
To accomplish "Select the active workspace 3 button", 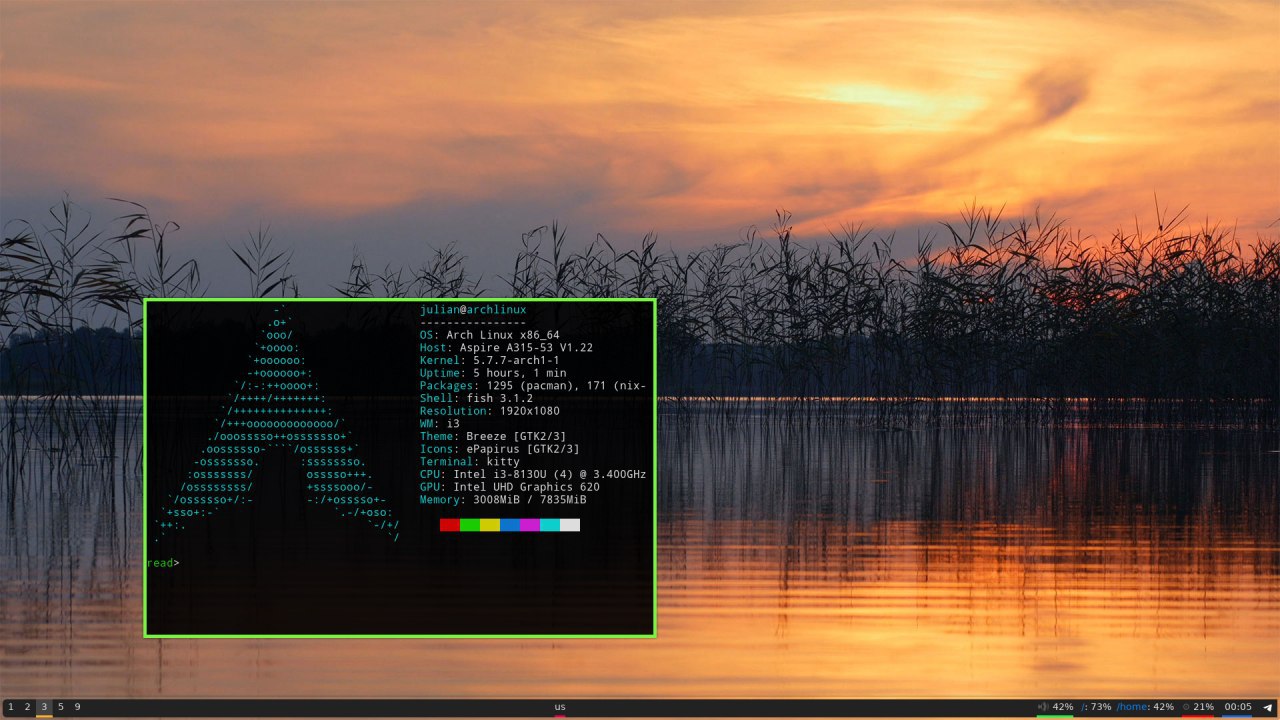I will click(44, 707).
